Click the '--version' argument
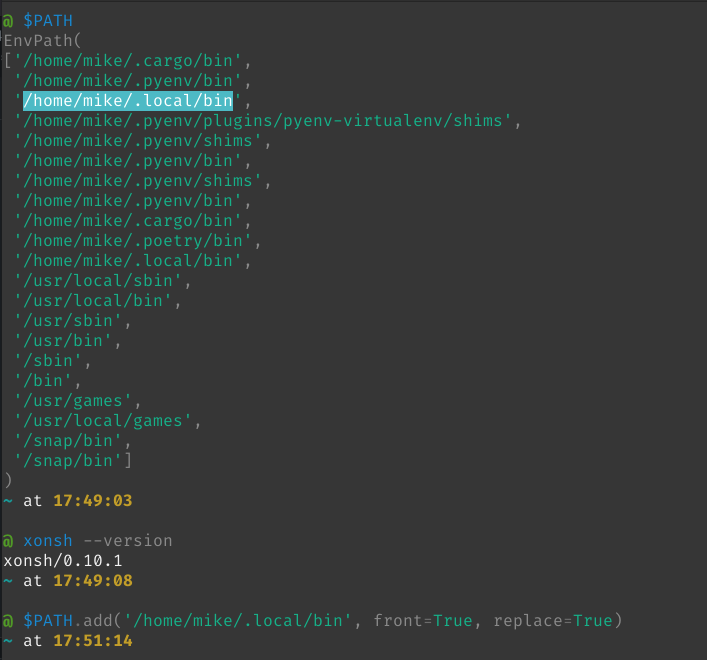This screenshot has width=707, height=660. coord(128,541)
